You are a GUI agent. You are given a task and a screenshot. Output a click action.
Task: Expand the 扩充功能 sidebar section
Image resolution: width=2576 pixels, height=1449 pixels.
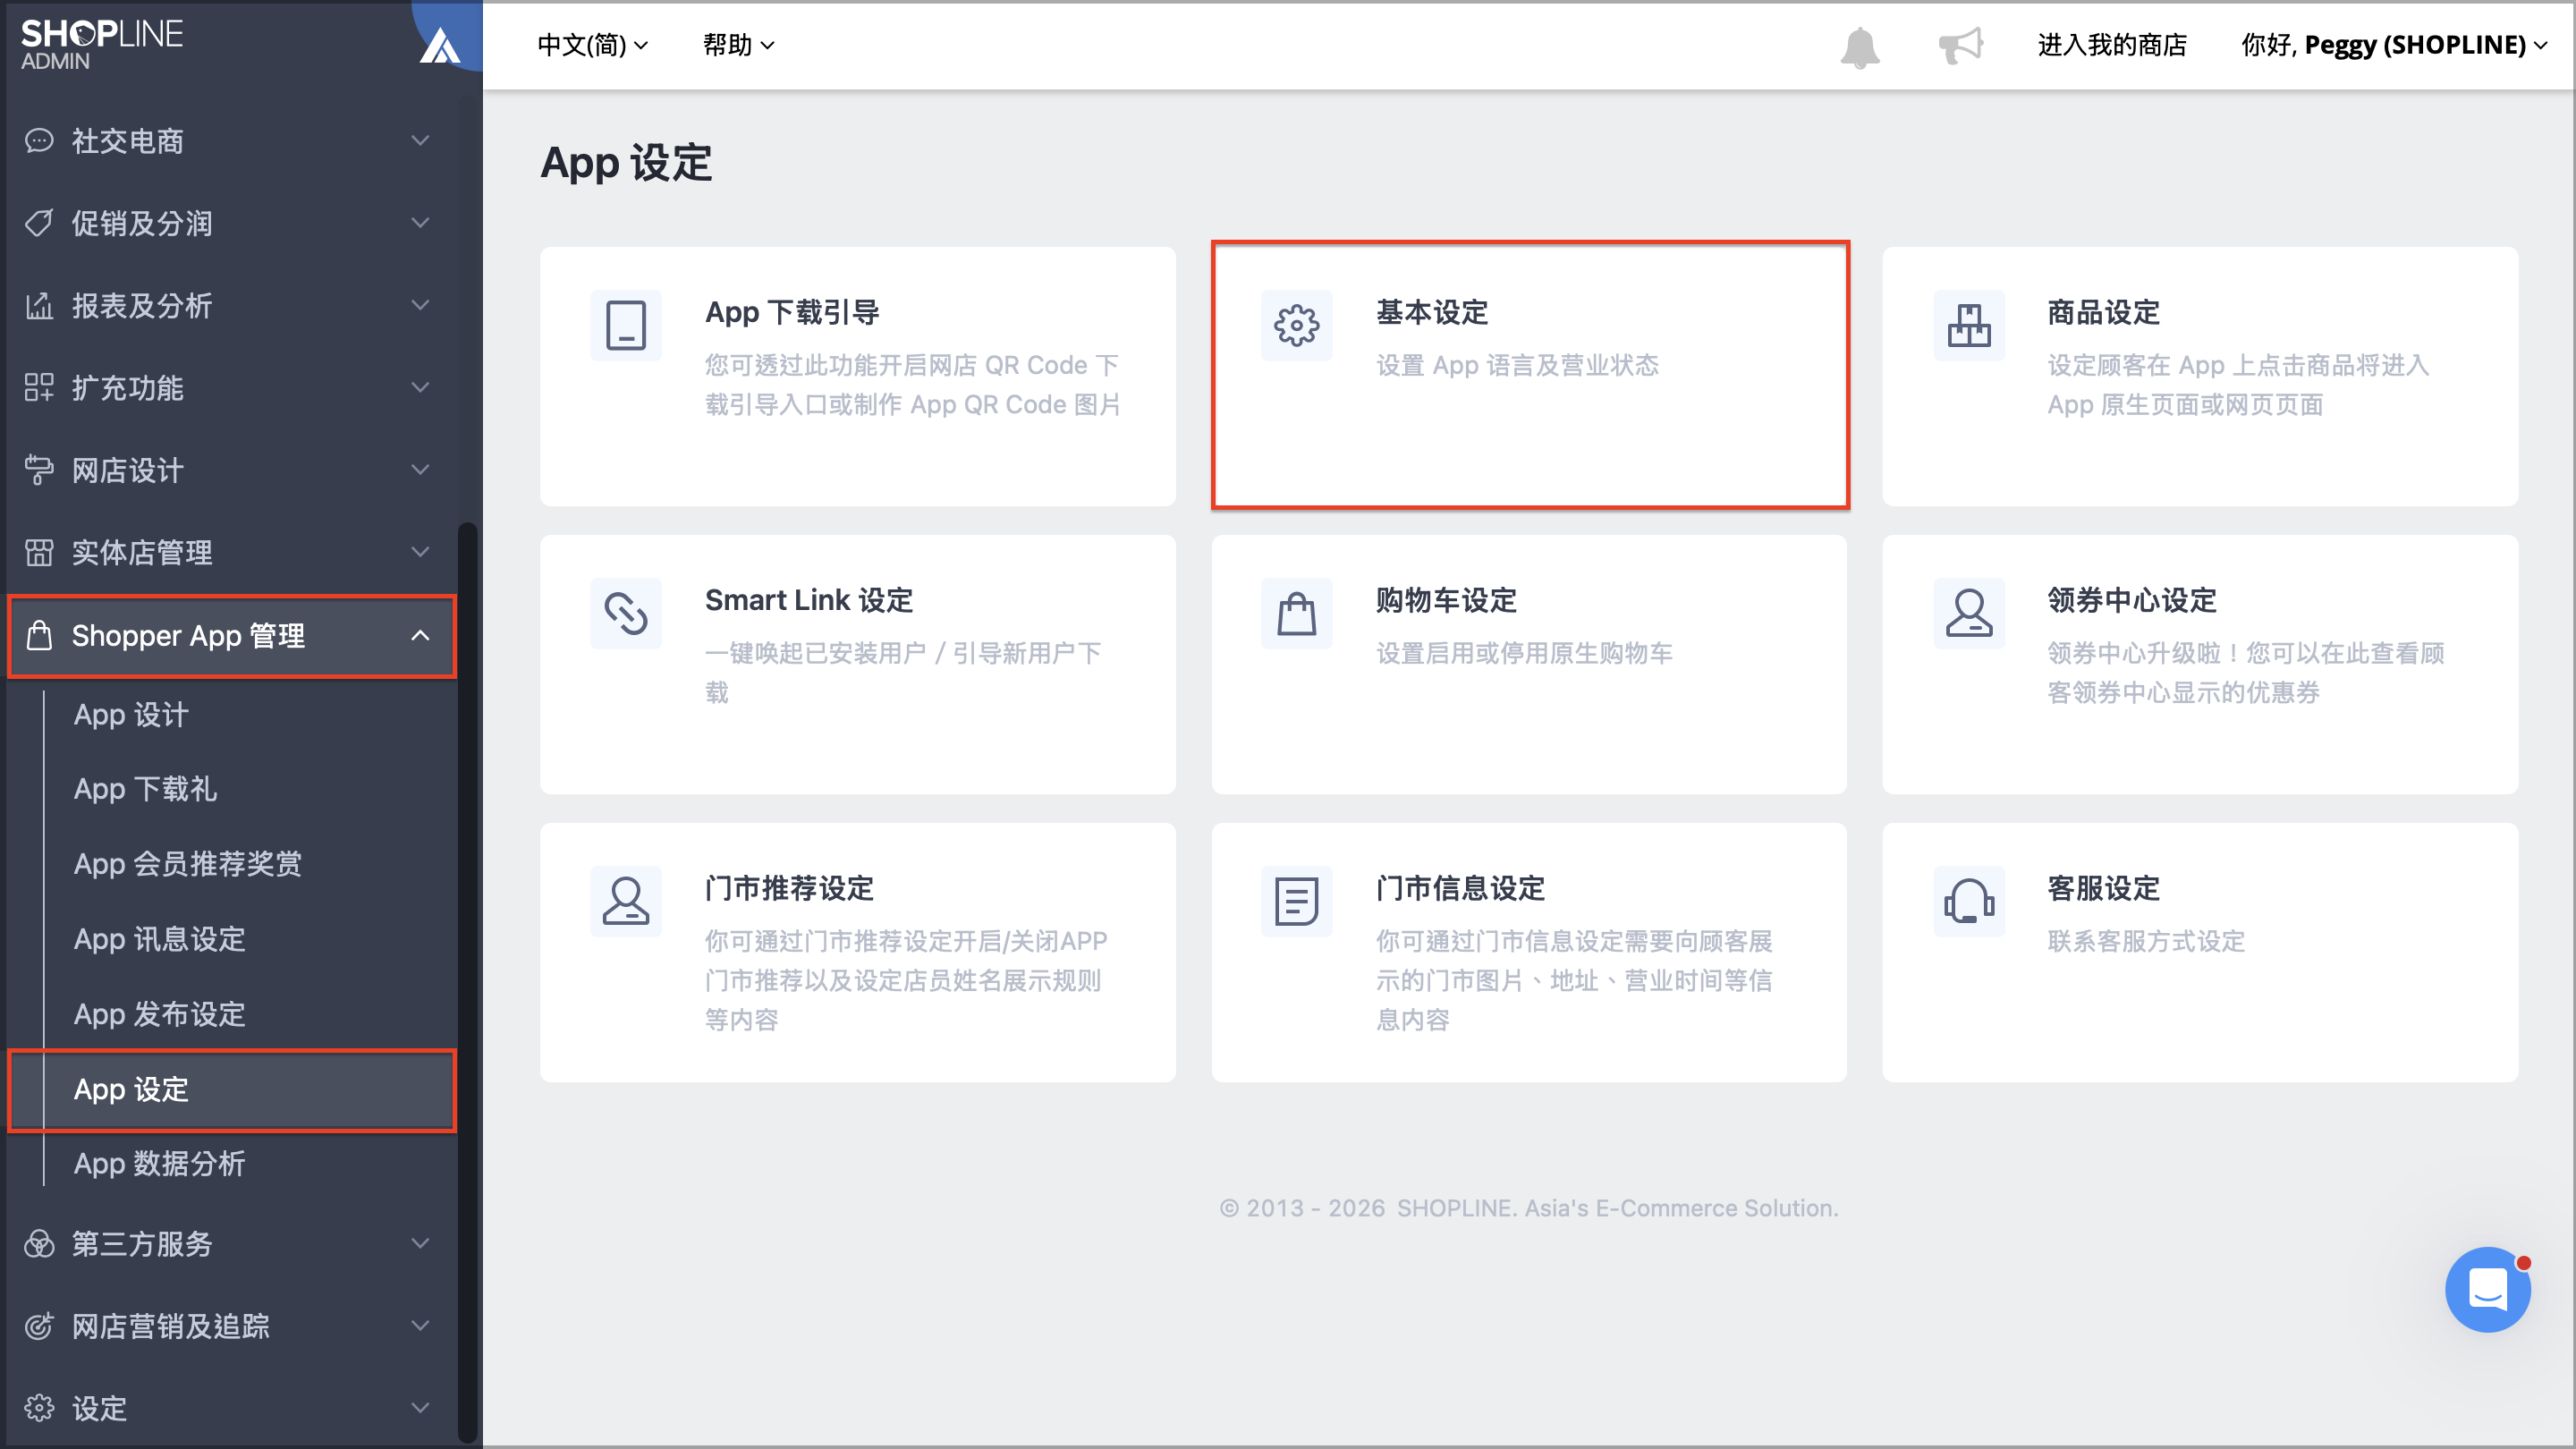tap(231, 387)
